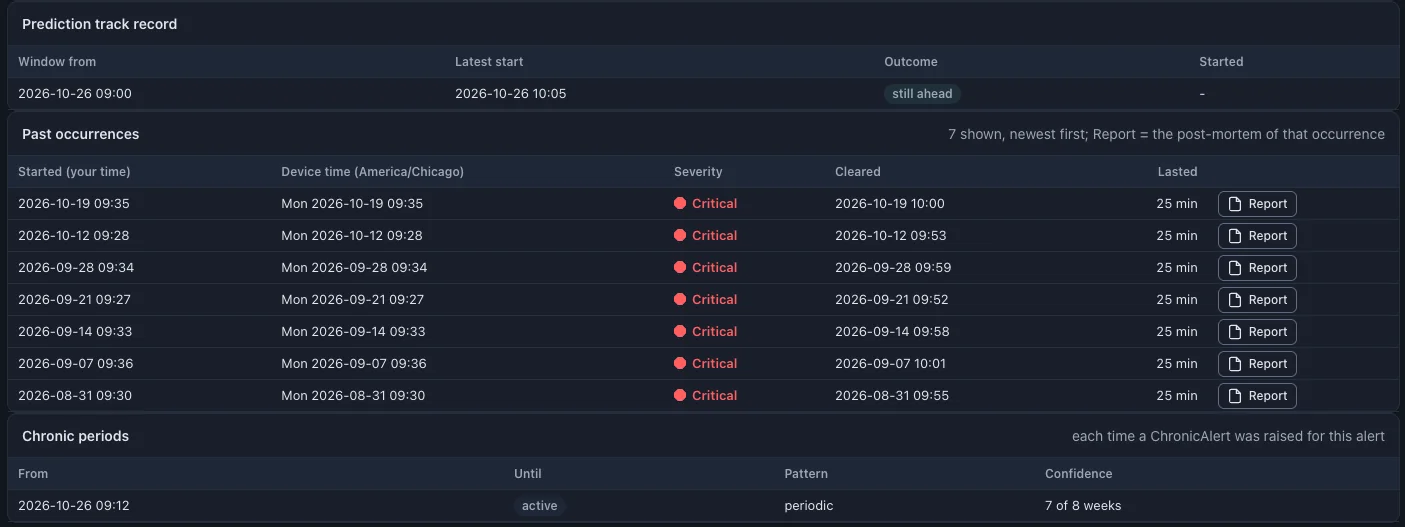Click the 'Started (your time)' column header

pos(74,172)
